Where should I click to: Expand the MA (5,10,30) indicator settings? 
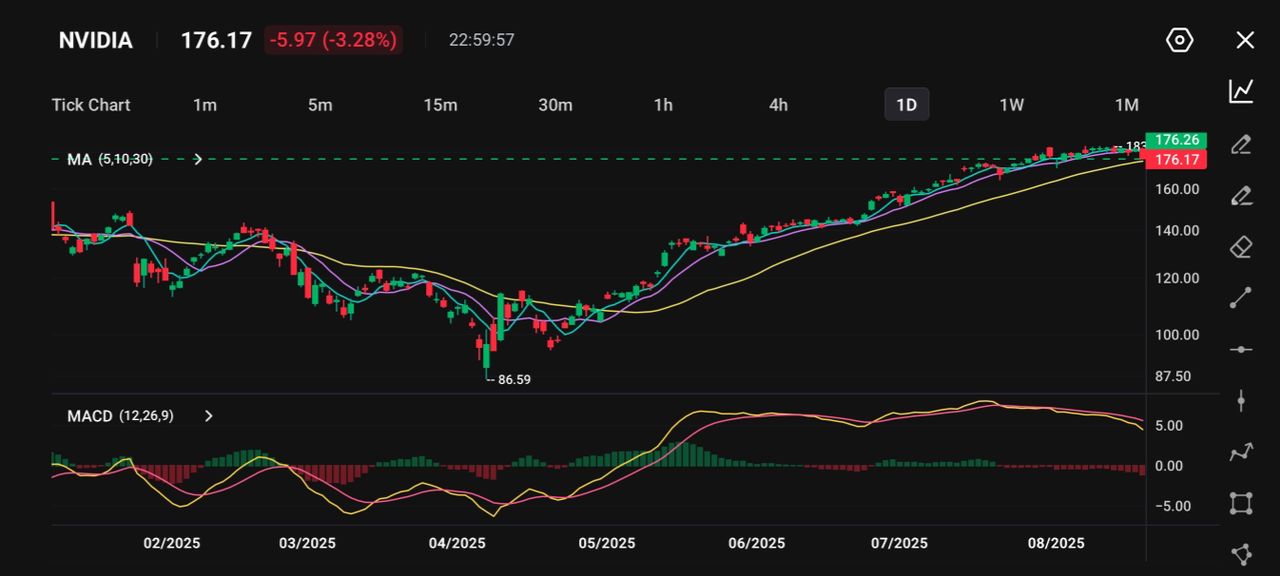click(x=198, y=159)
